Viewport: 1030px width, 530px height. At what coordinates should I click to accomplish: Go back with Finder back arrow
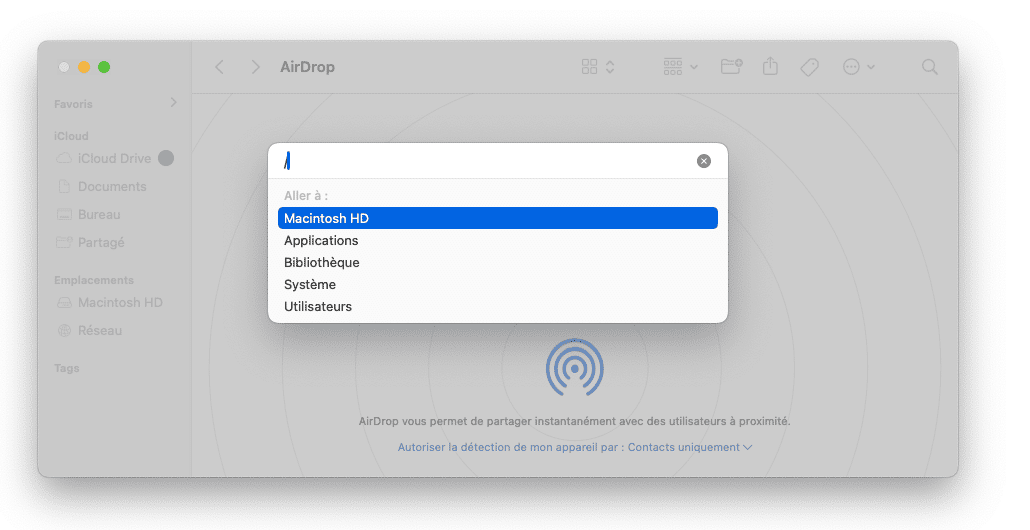219,67
